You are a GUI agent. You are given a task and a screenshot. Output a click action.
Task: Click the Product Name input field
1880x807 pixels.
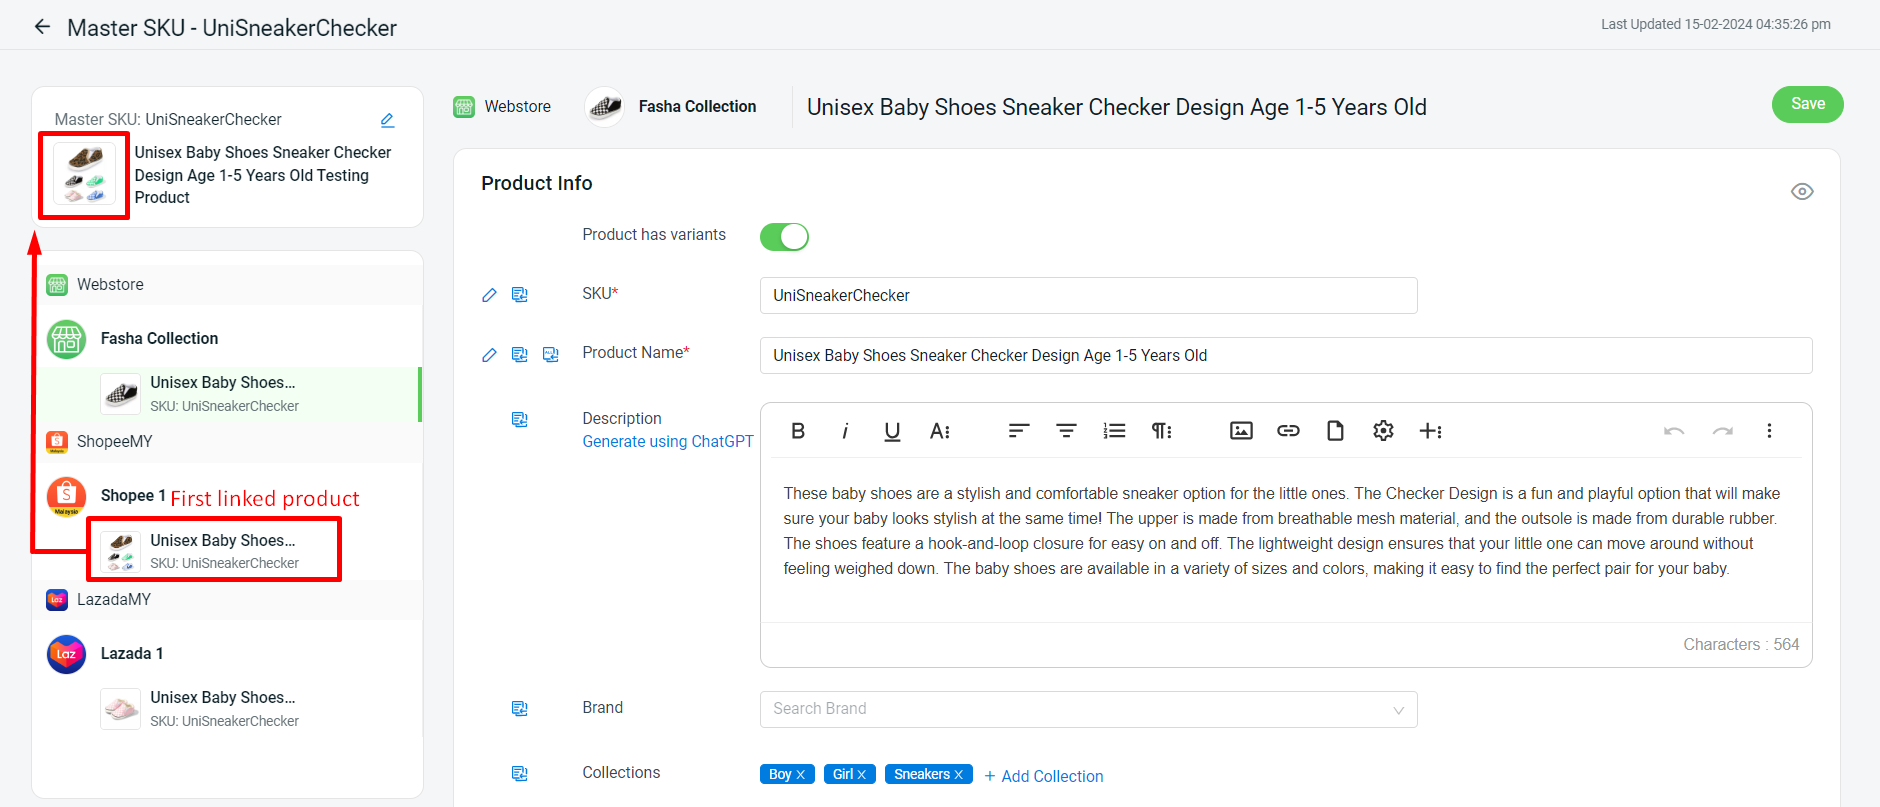click(1285, 356)
